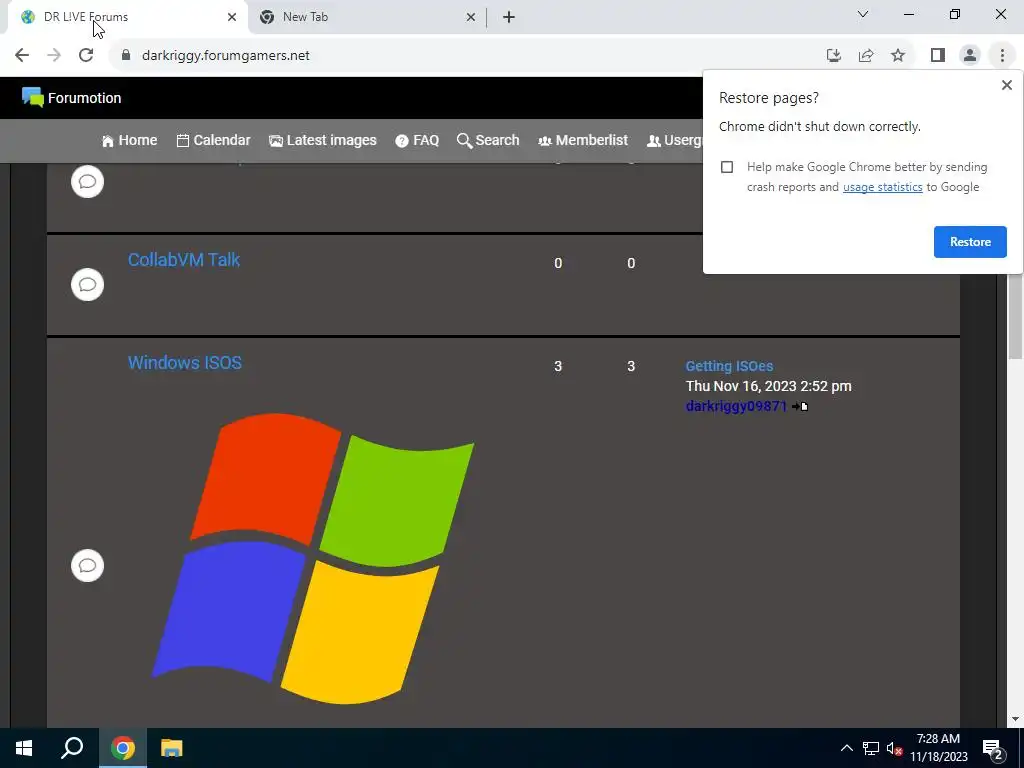Switch to the DR LIVE Forums tab
Screen dimensions: 1024x768
(128, 17)
